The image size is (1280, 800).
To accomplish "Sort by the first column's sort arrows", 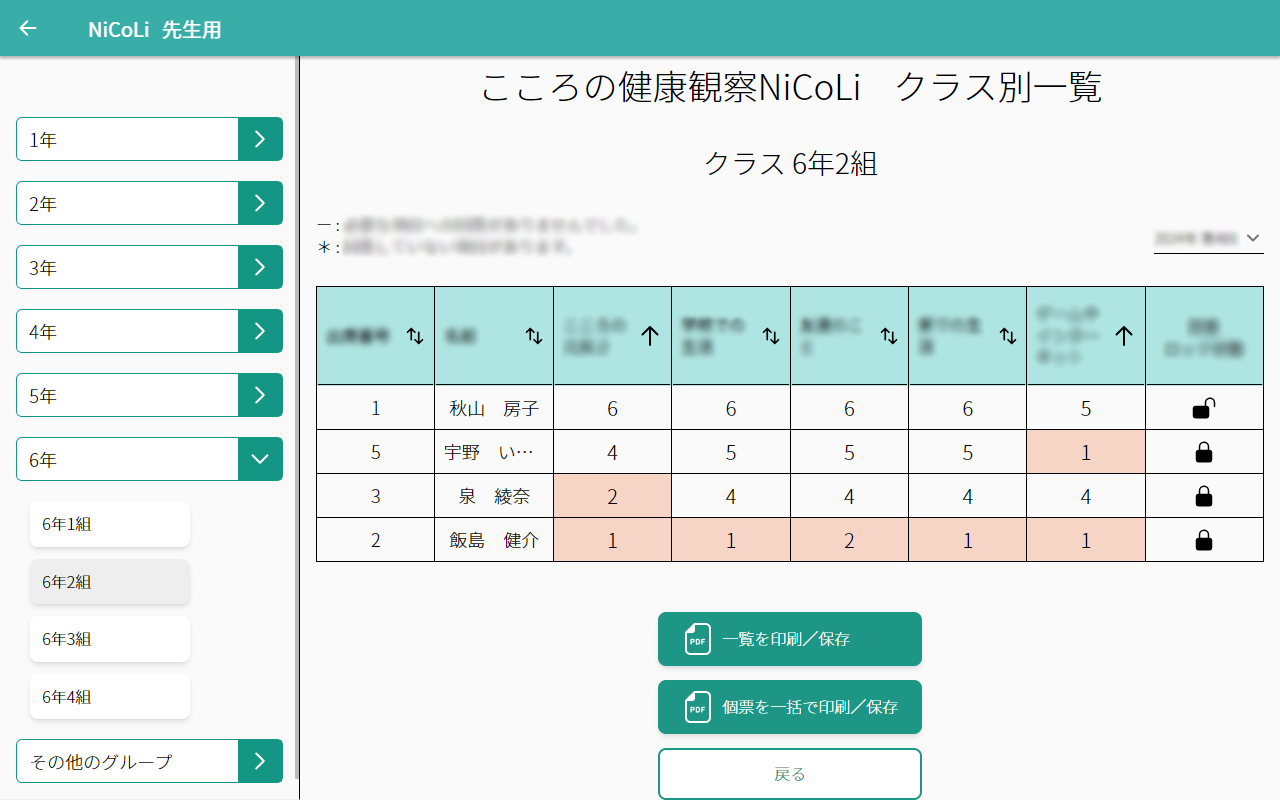I will pos(415,336).
